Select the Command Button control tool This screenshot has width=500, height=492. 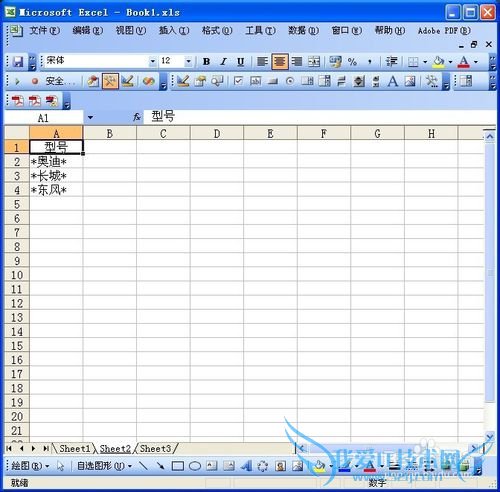pos(273,81)
